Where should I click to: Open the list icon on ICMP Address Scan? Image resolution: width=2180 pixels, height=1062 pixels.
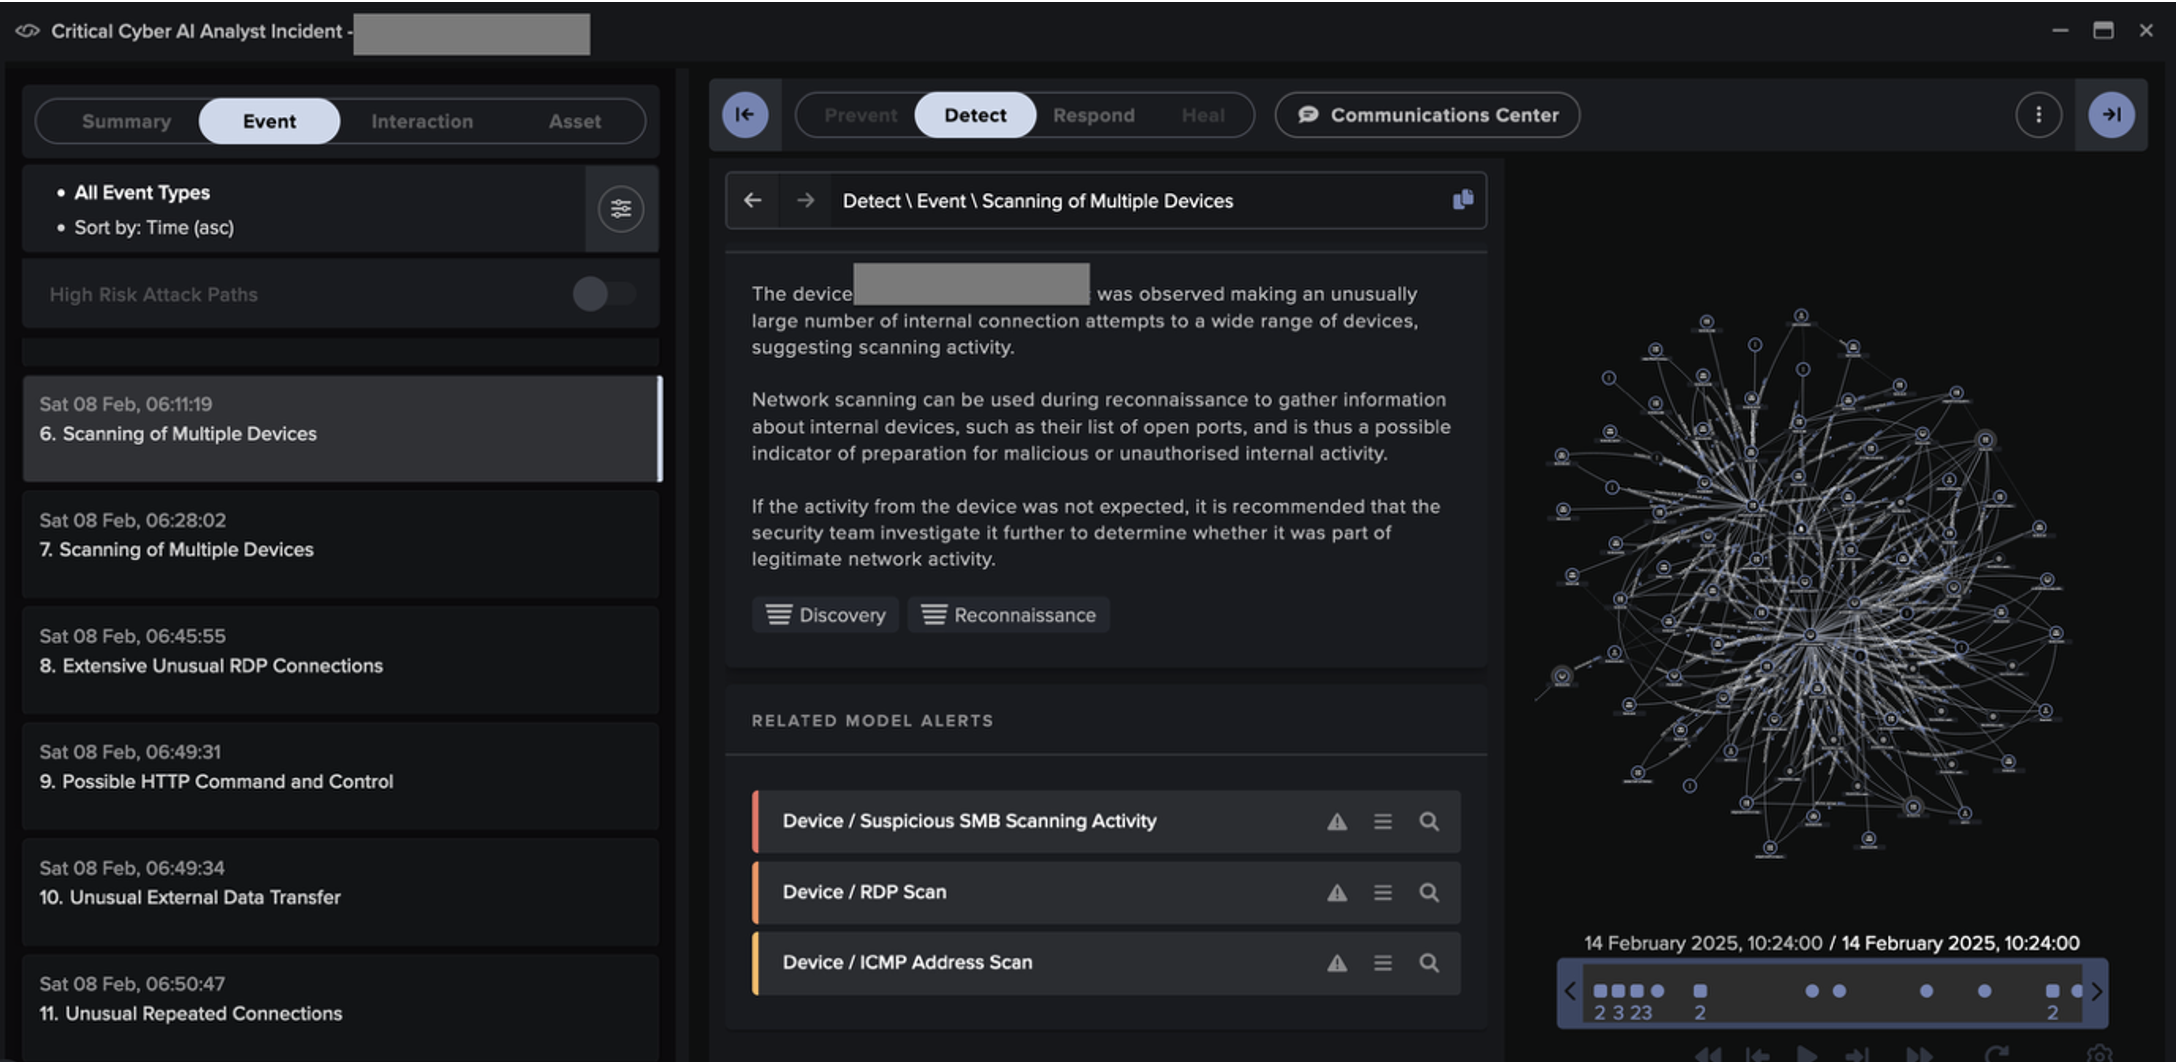point(1383,963)
